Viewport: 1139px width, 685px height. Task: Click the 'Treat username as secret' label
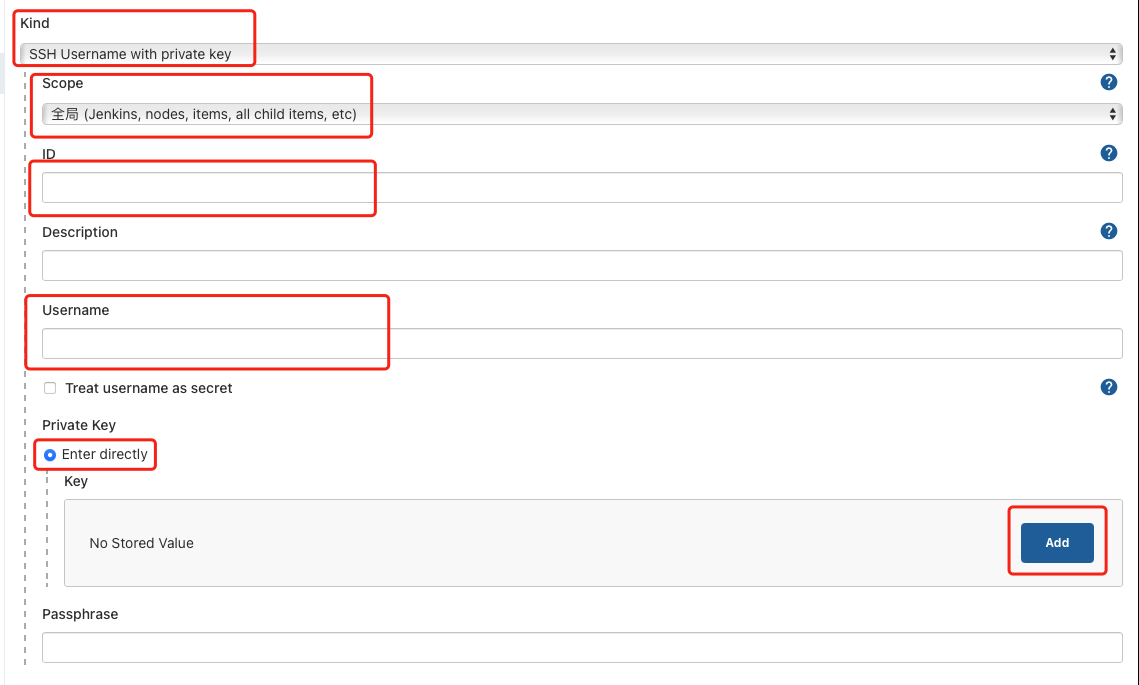point(149,388)
